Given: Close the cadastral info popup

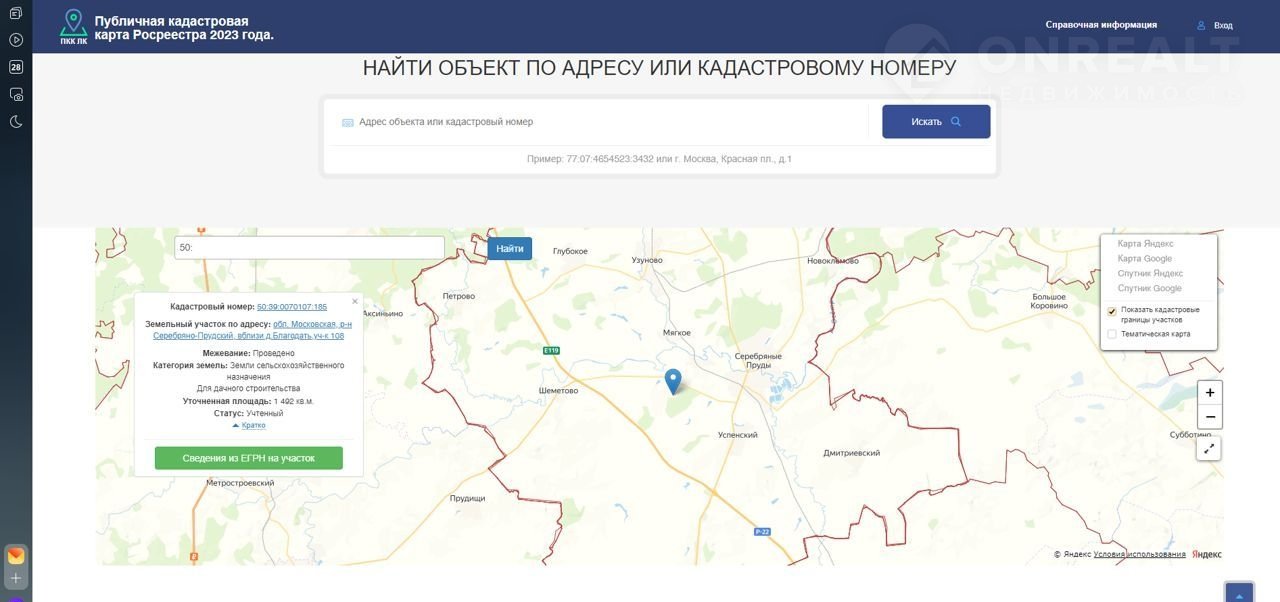Looking at the screenshot, I should [354, 301].
